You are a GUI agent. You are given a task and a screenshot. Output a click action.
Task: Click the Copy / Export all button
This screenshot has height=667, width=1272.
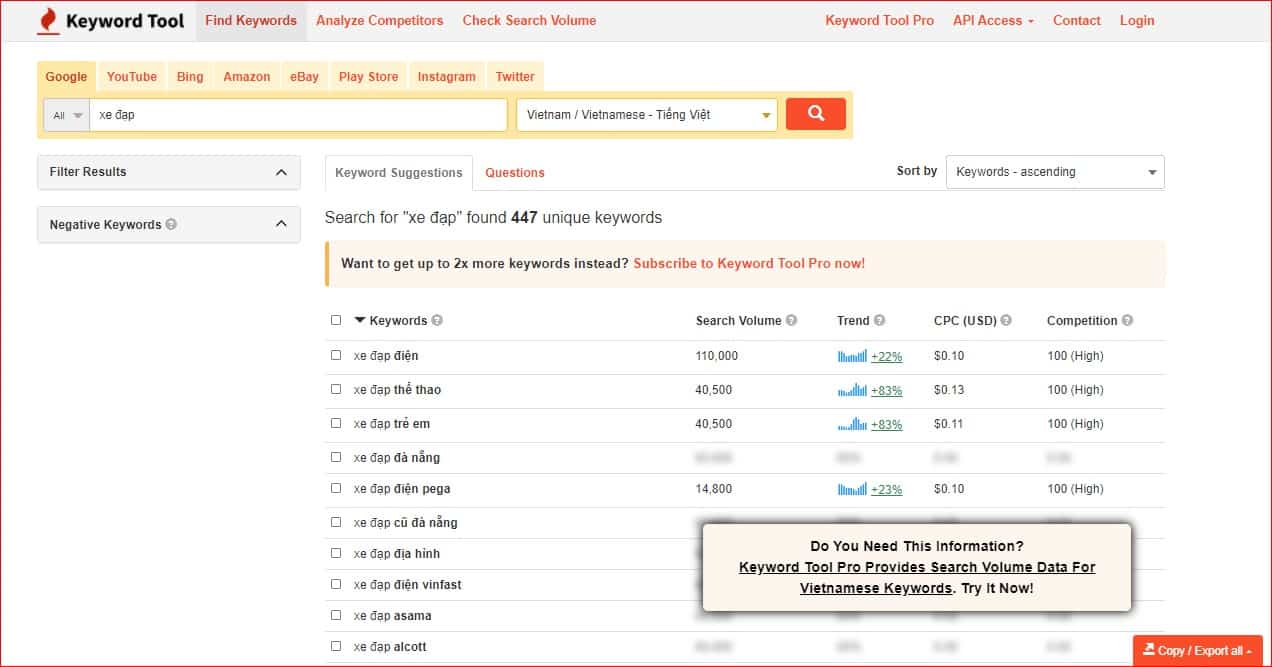[x=1197, y=650]
